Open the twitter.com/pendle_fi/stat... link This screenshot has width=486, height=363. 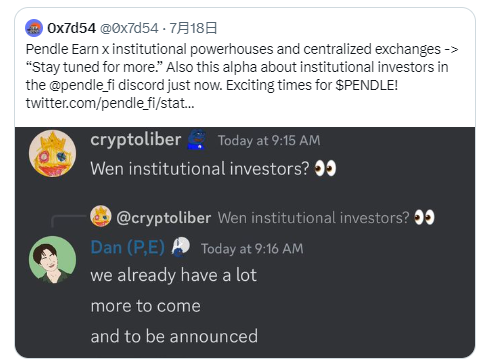pos(110,103)
